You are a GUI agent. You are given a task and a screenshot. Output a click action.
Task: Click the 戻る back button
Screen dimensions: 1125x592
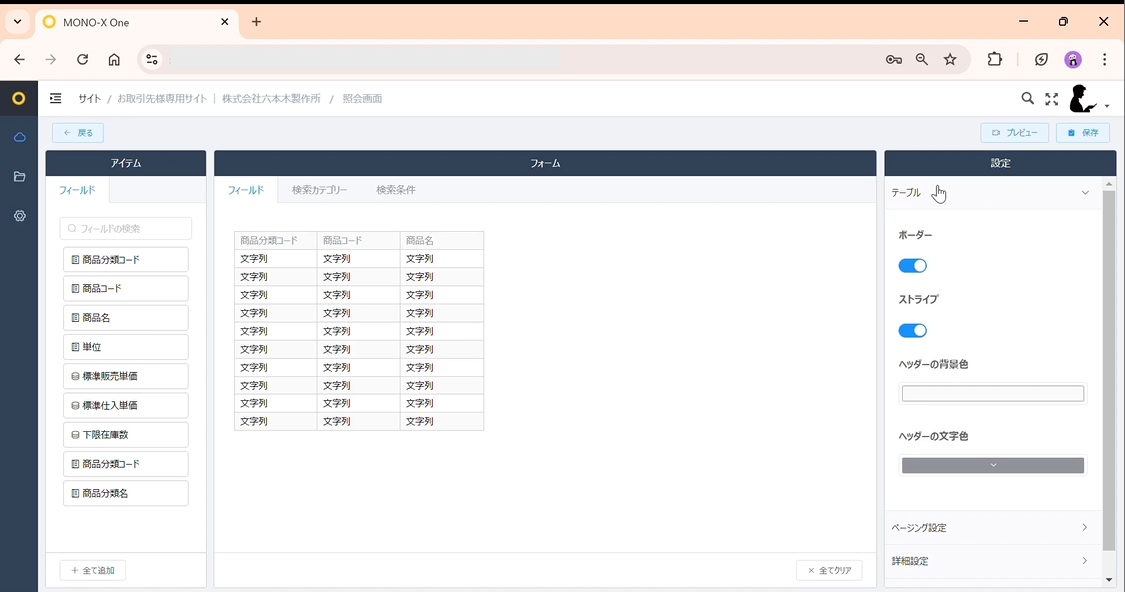(x=77, y=133)
